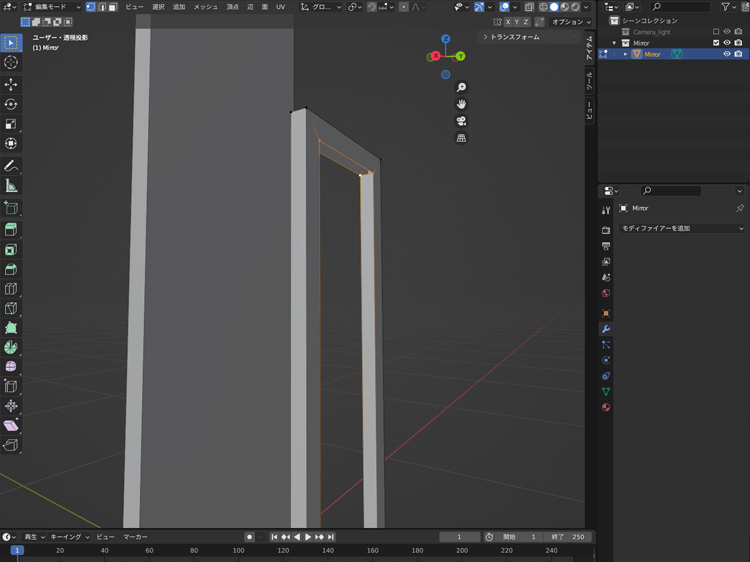
Task: Activate the Measure tool
Action: [x=11, y=186]
